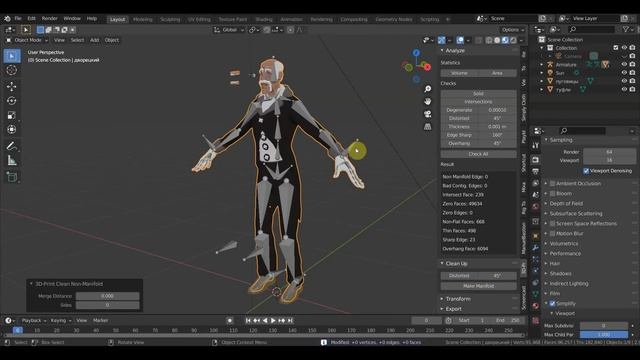Viewport: 640px width, 360px height.
Task: Play animation forward
Action: point(273,321)
